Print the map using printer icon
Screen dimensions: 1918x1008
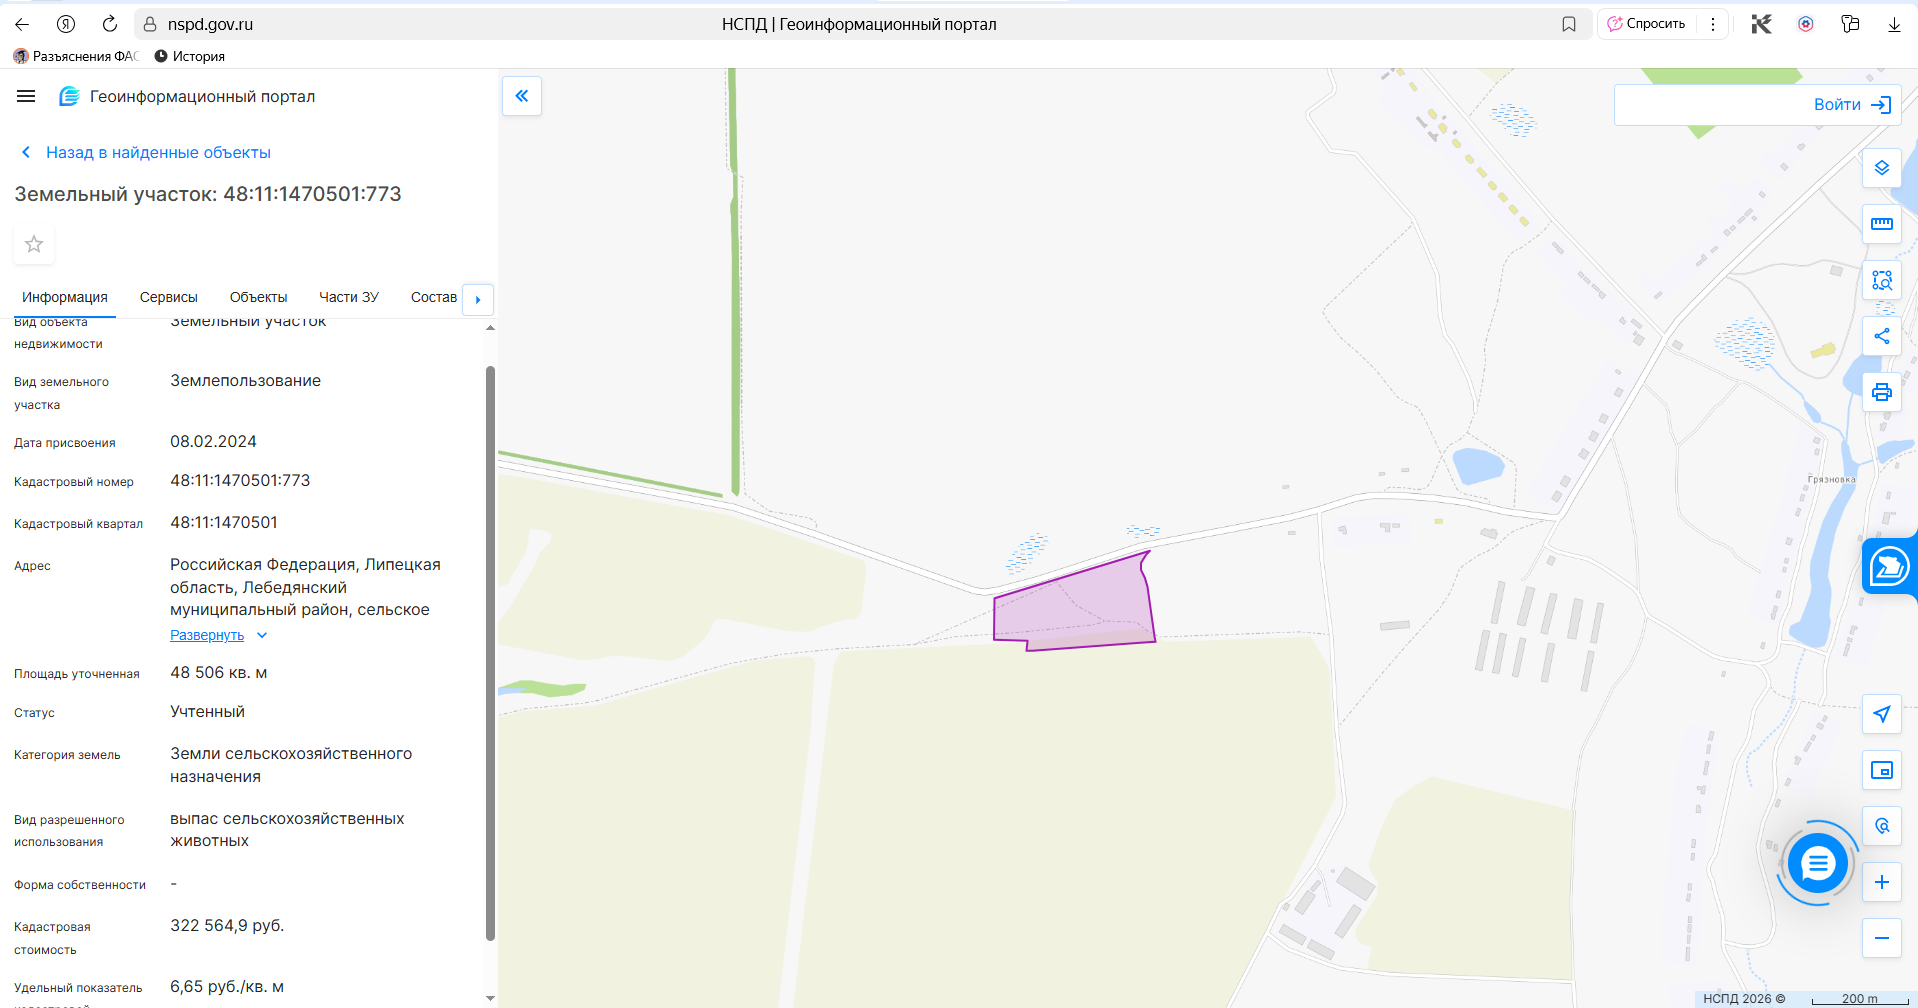click(x=1881, y=392)
